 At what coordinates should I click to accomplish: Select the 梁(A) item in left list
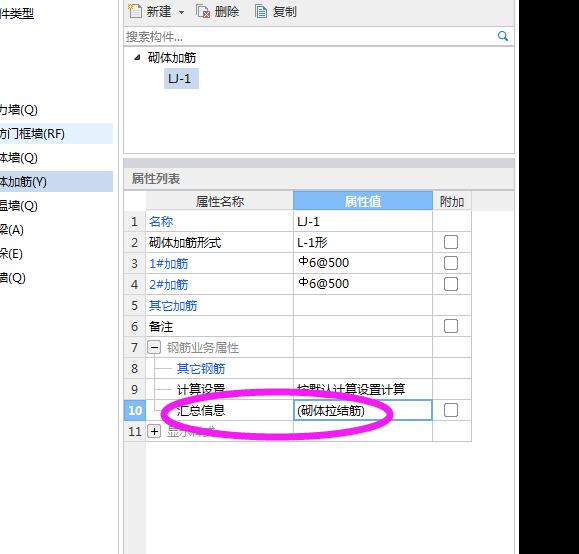pyautogui.click(x=12, y=230)
